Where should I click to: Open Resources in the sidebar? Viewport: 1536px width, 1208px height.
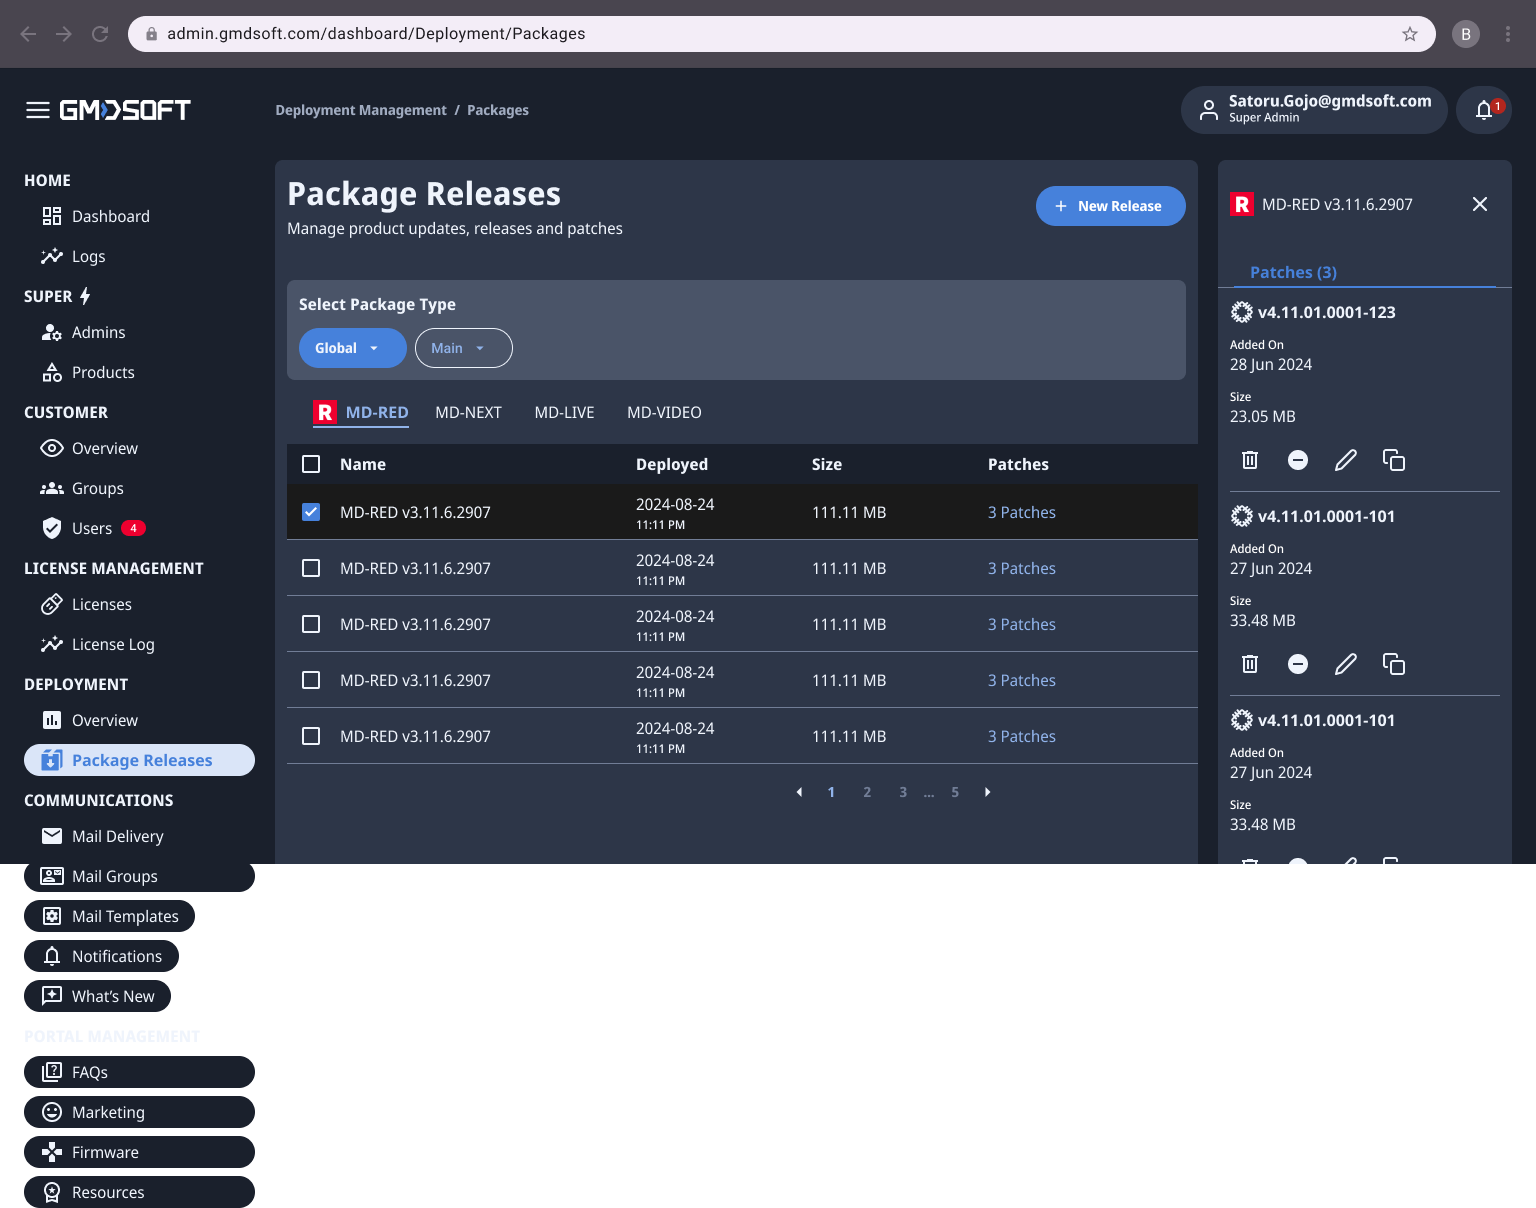pos(139,1192)
